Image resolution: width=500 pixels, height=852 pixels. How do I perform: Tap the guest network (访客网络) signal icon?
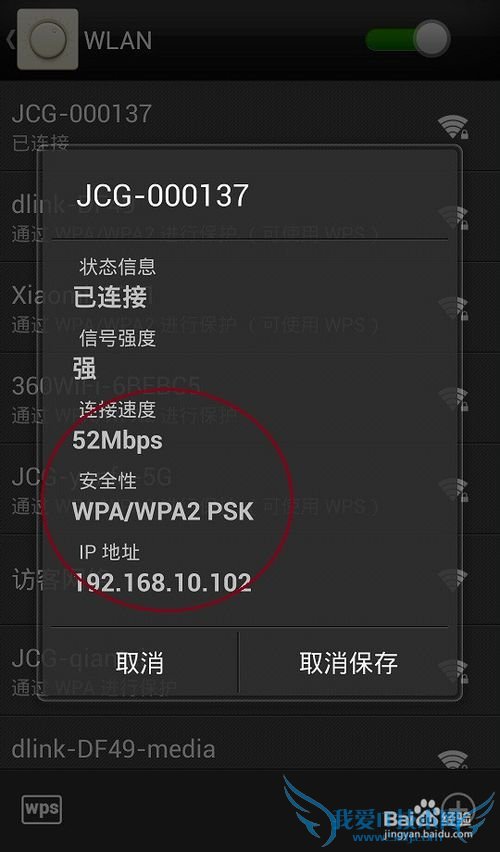[x=452, y=580]
